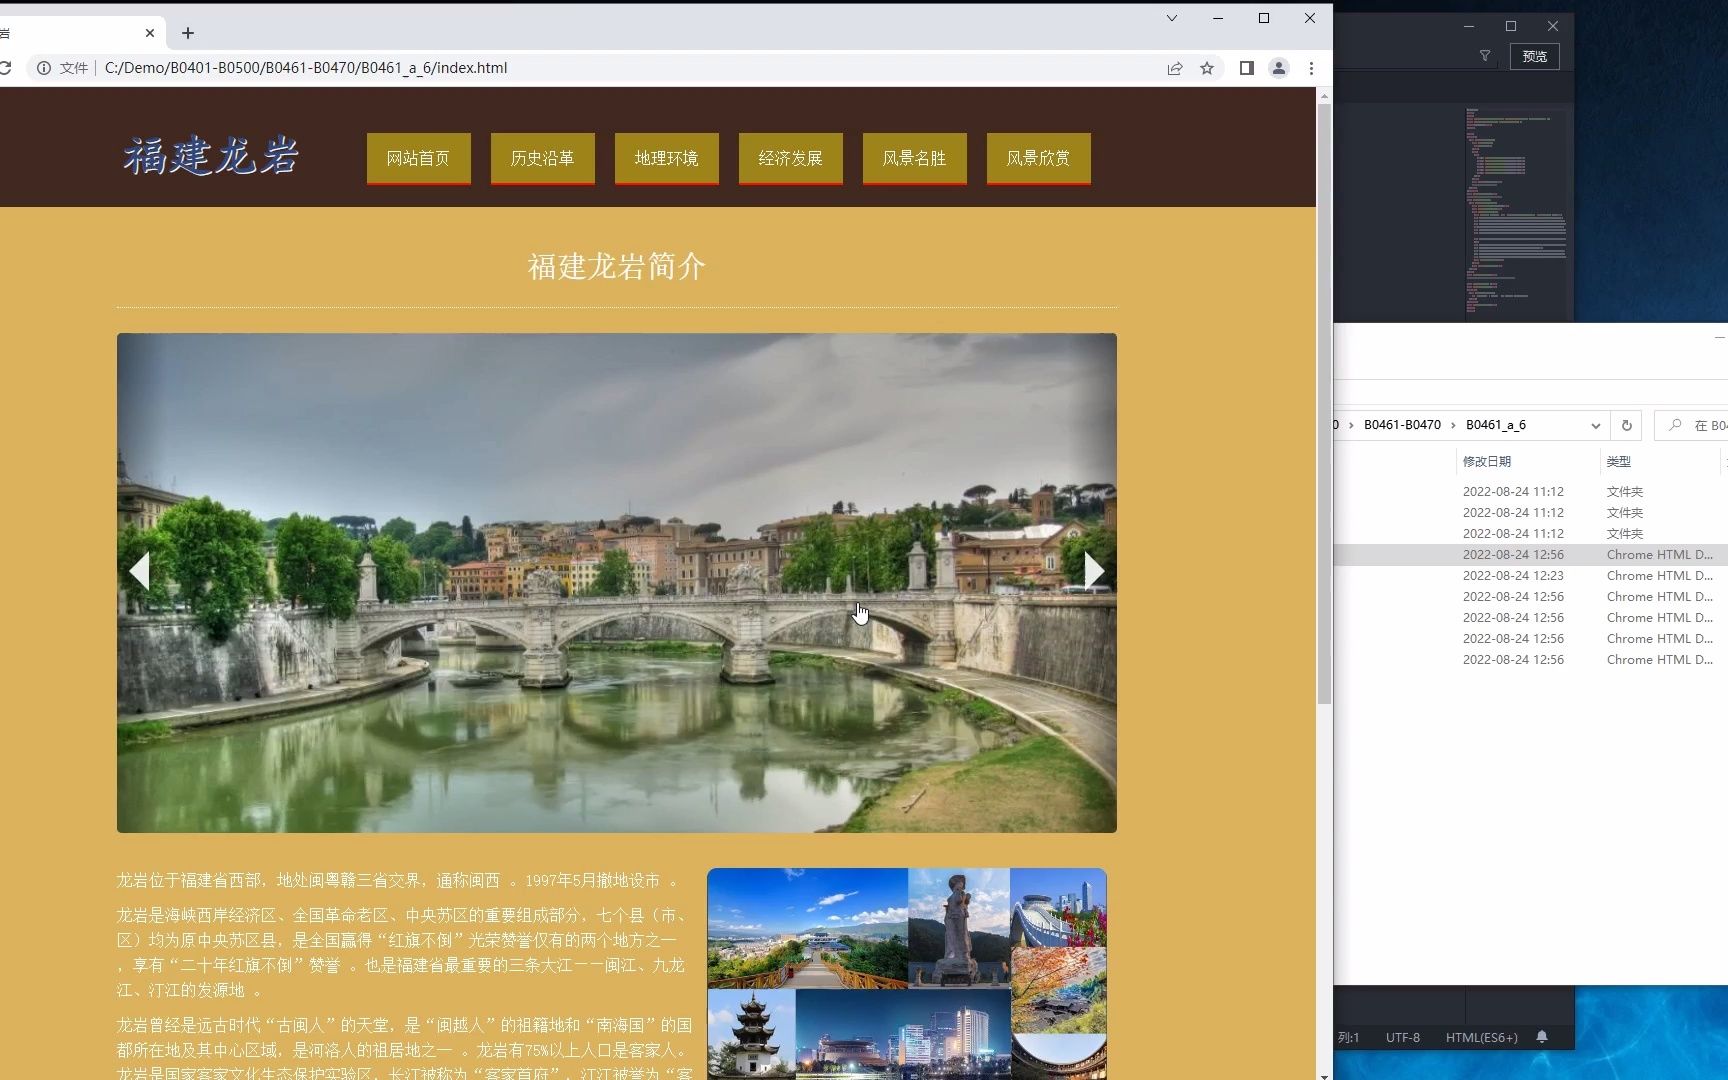Click the browser reload icon

pos(5,68)
